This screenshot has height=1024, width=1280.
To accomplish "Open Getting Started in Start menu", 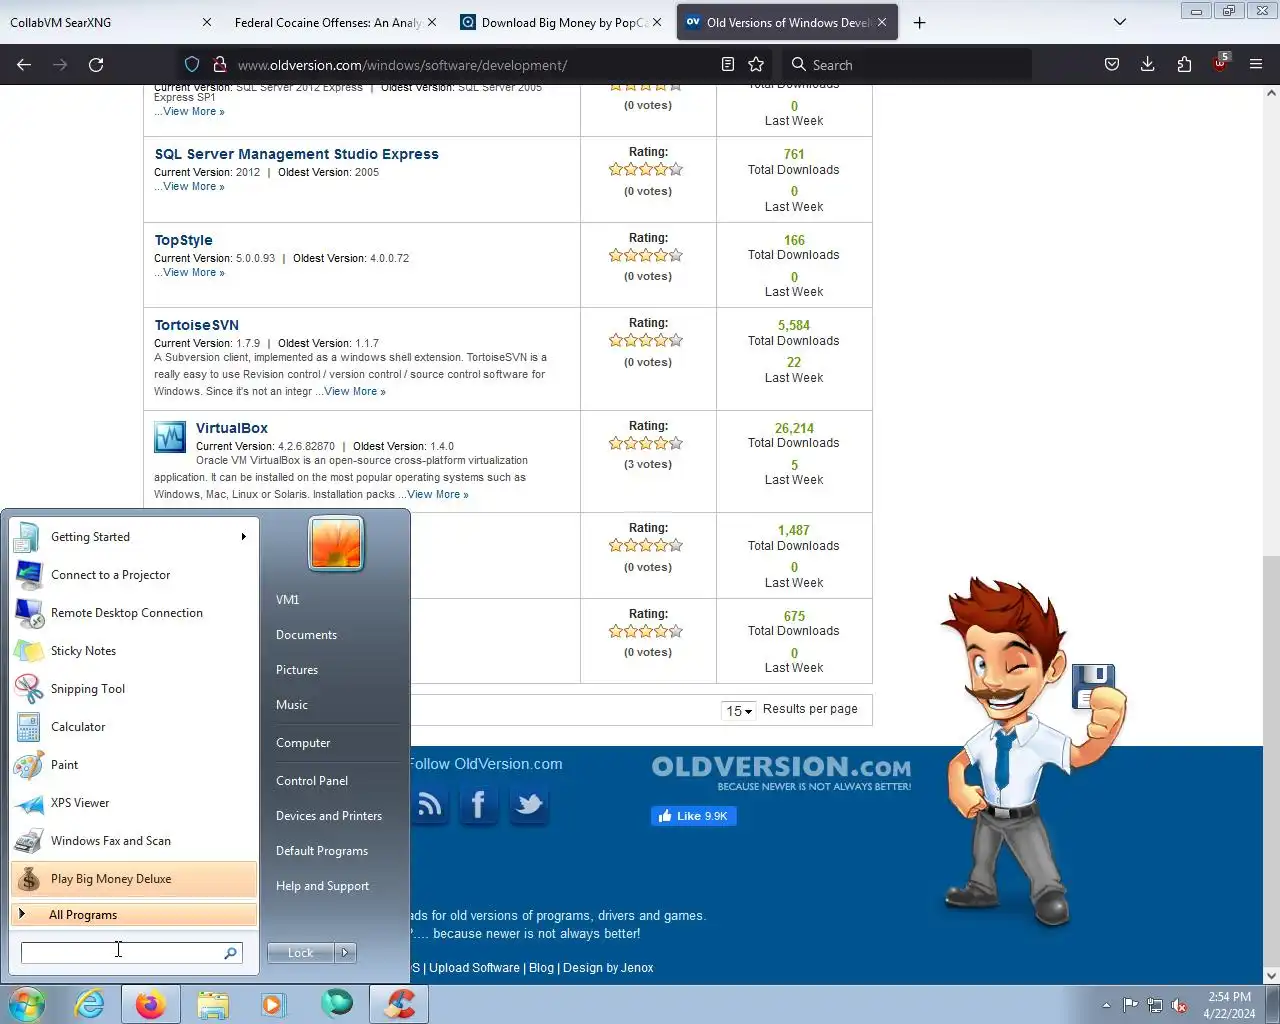I will tap(133, 537).
